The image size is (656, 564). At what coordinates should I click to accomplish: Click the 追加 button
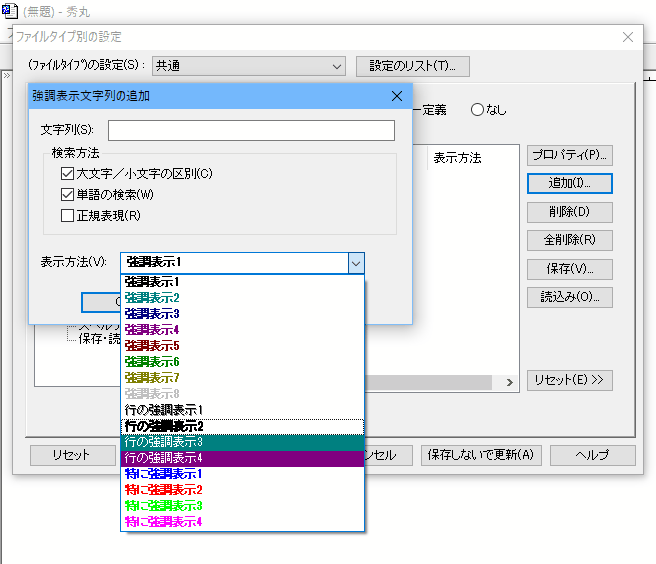[x=570, y=183]
